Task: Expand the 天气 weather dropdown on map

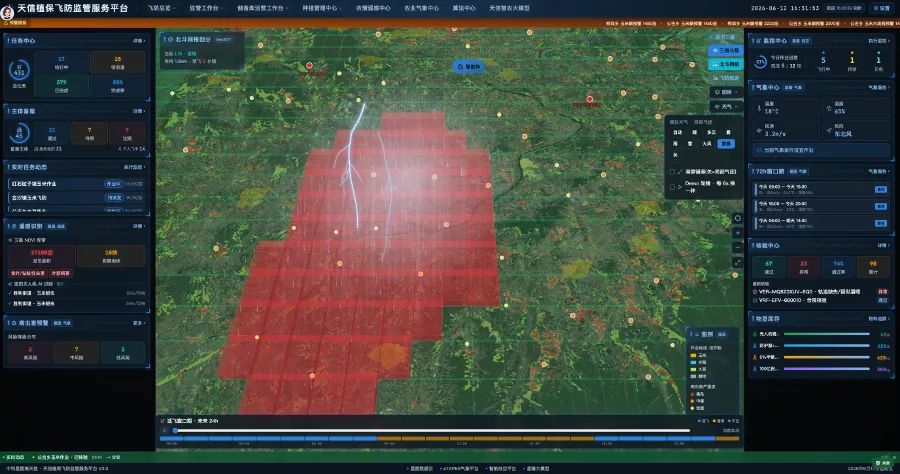Action: (726, 107)
